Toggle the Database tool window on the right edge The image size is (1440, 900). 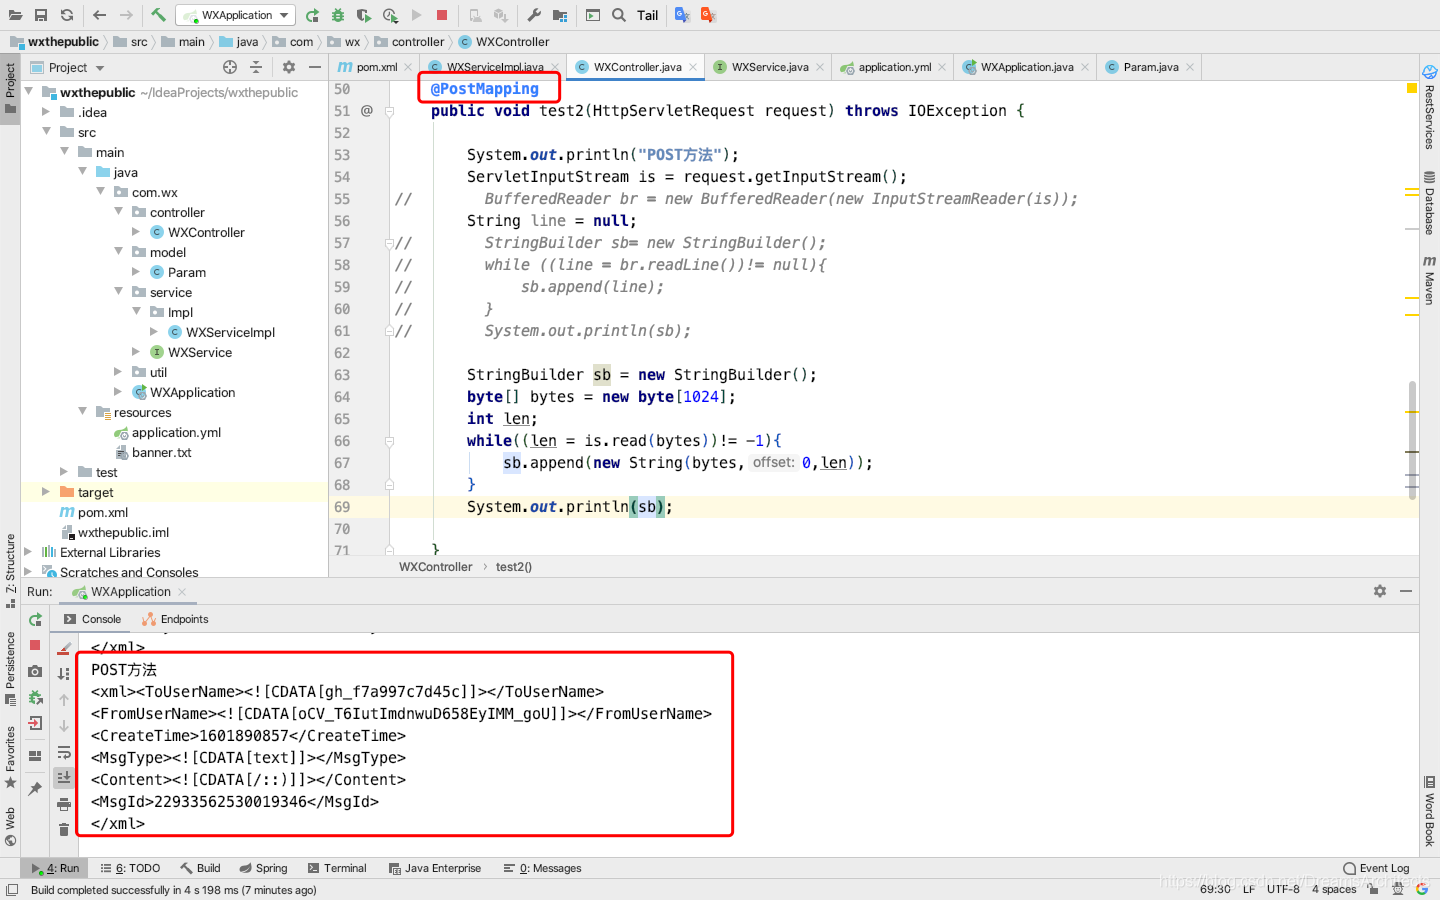click(x=1429, y=203)
